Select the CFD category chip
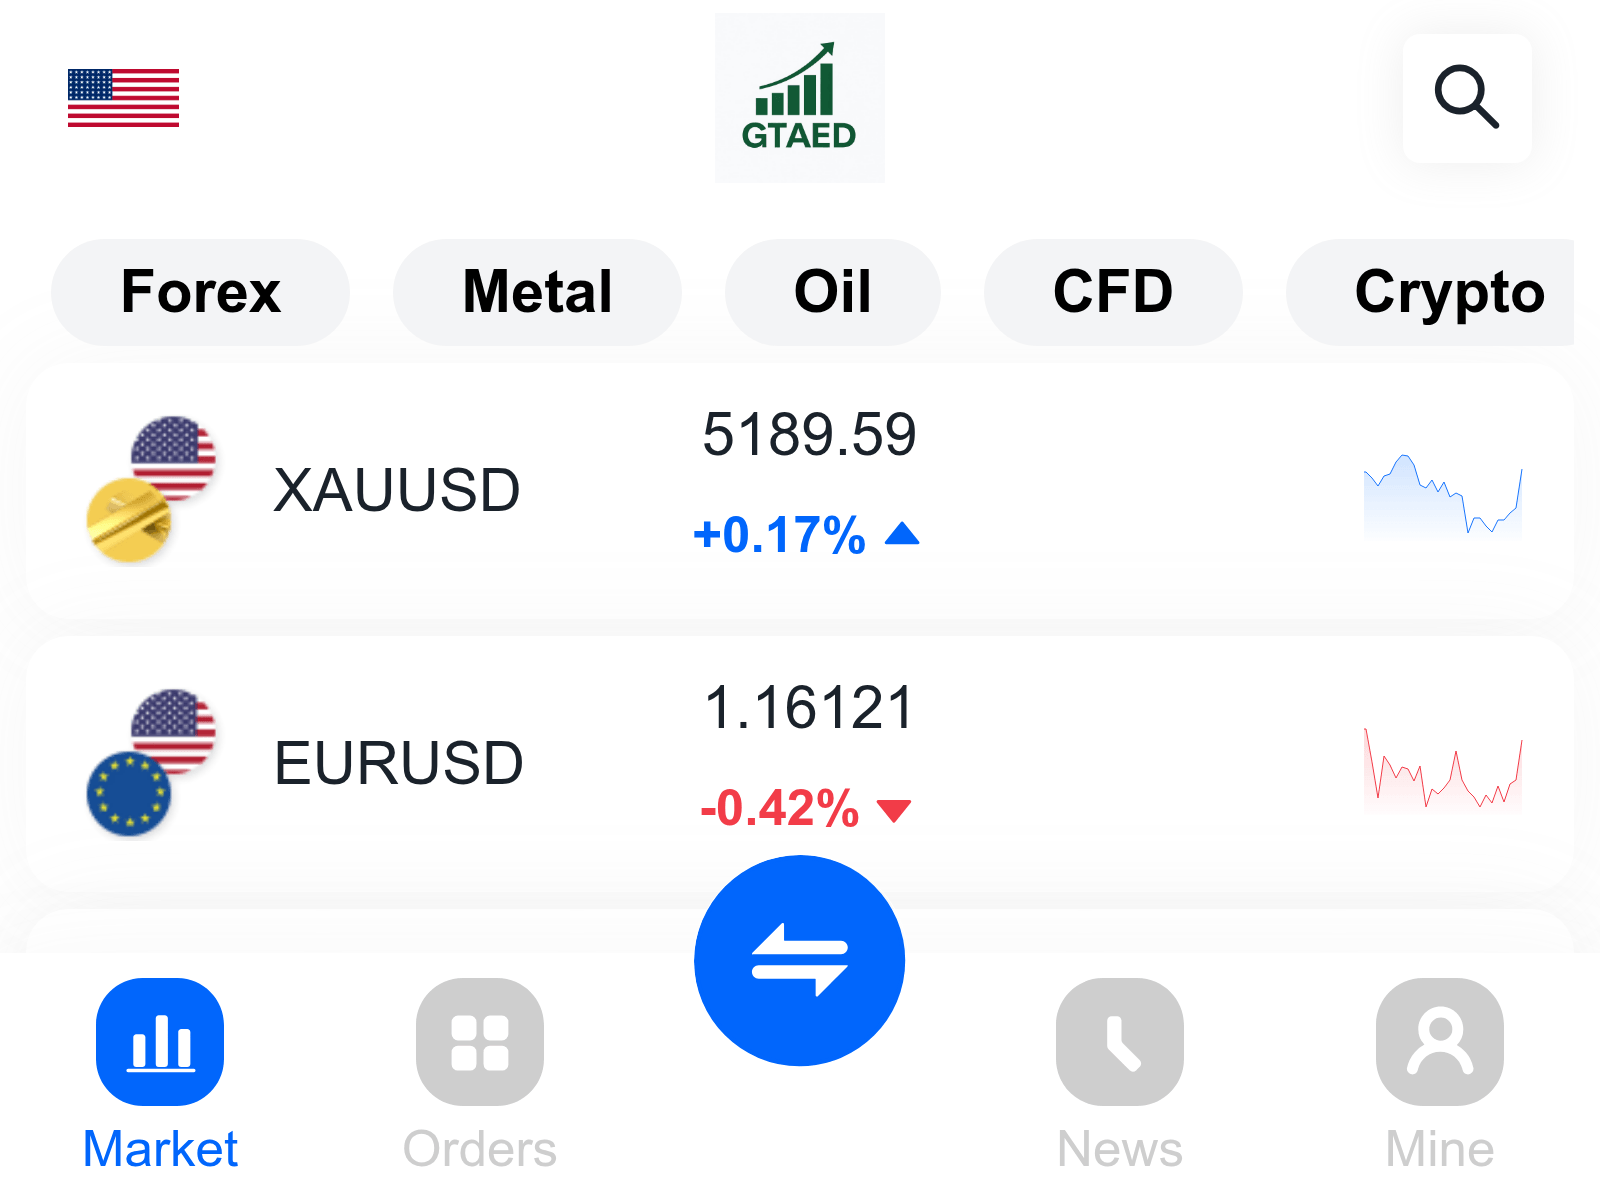This screenshot has width=1600, height=1200. (x=1113, y=292)
